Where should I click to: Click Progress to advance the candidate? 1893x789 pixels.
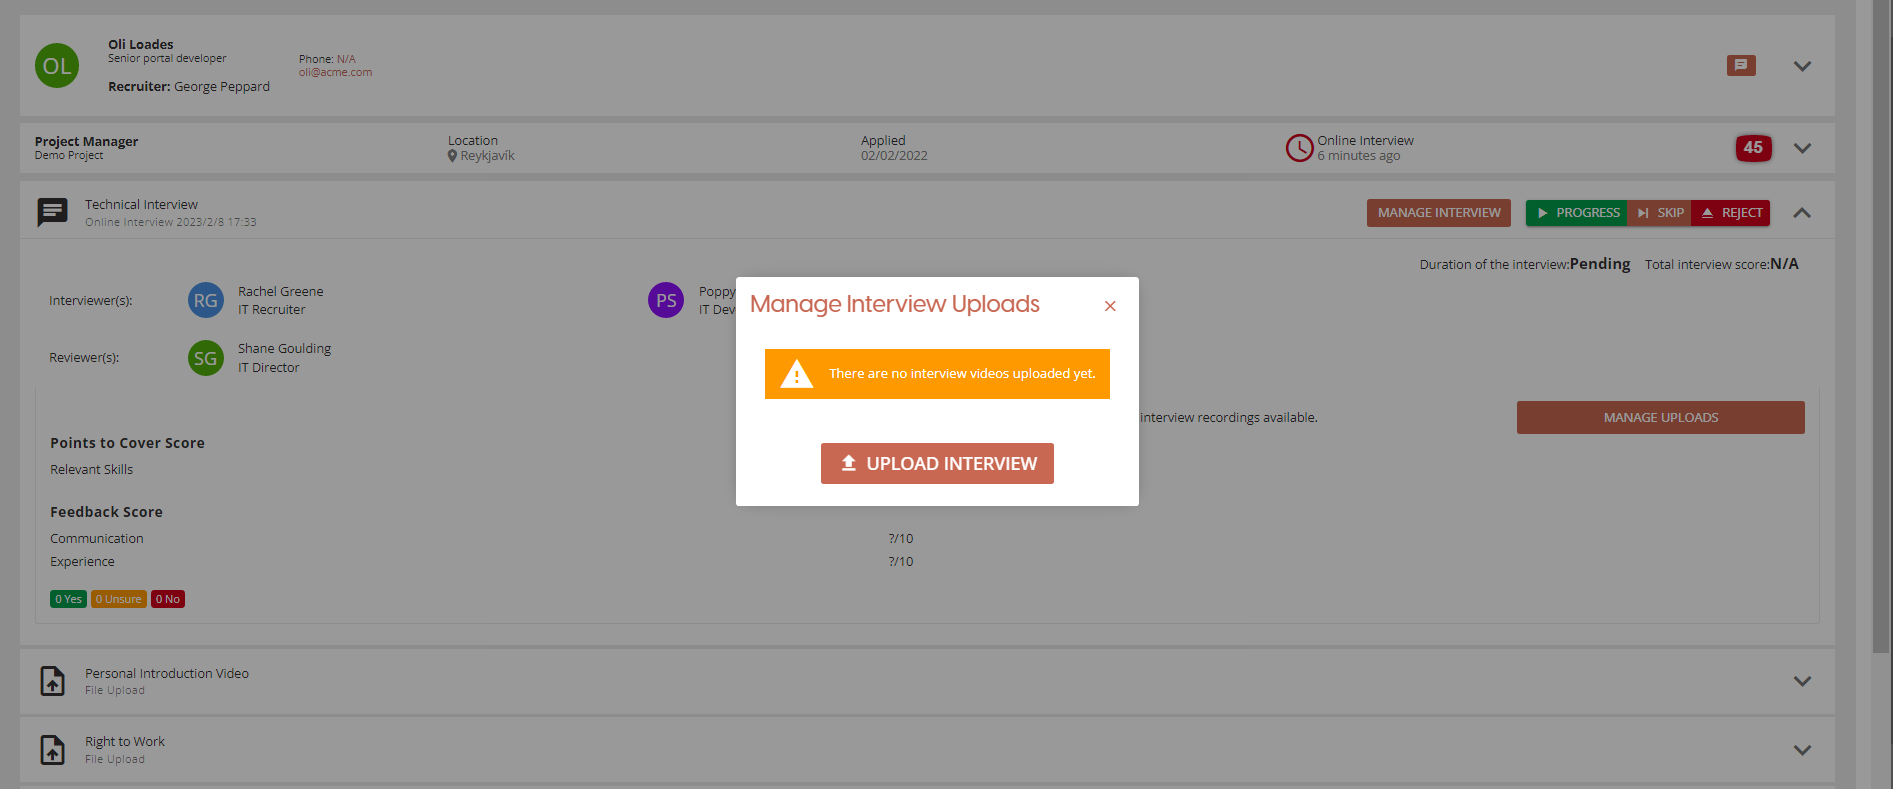pyautogui.click(x=1576, y=213)
